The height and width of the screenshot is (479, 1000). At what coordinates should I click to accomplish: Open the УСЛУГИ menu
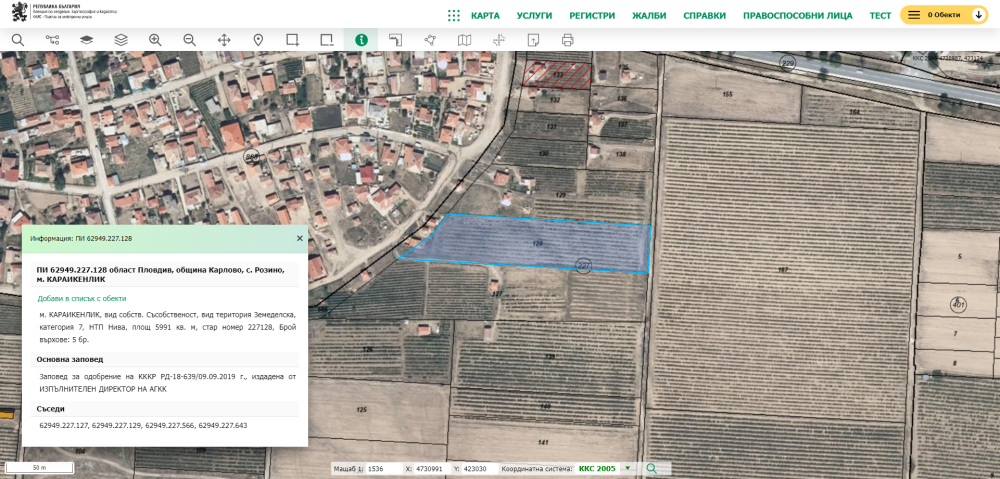coord(534,15)
